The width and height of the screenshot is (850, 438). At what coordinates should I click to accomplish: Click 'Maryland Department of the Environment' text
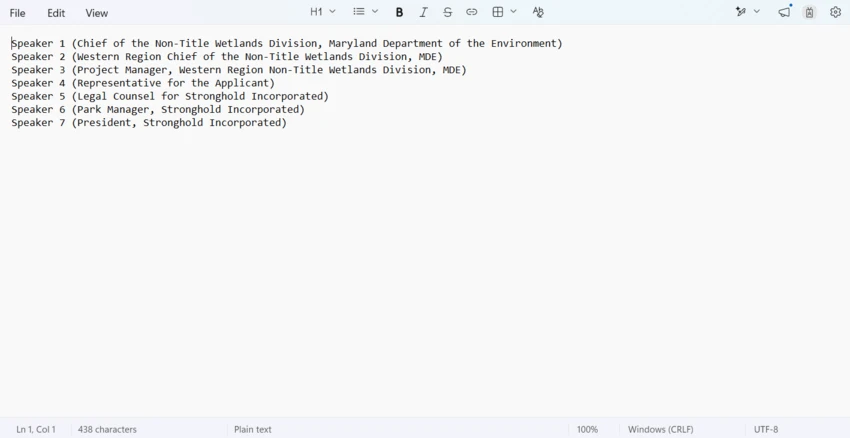coord(442,43)
